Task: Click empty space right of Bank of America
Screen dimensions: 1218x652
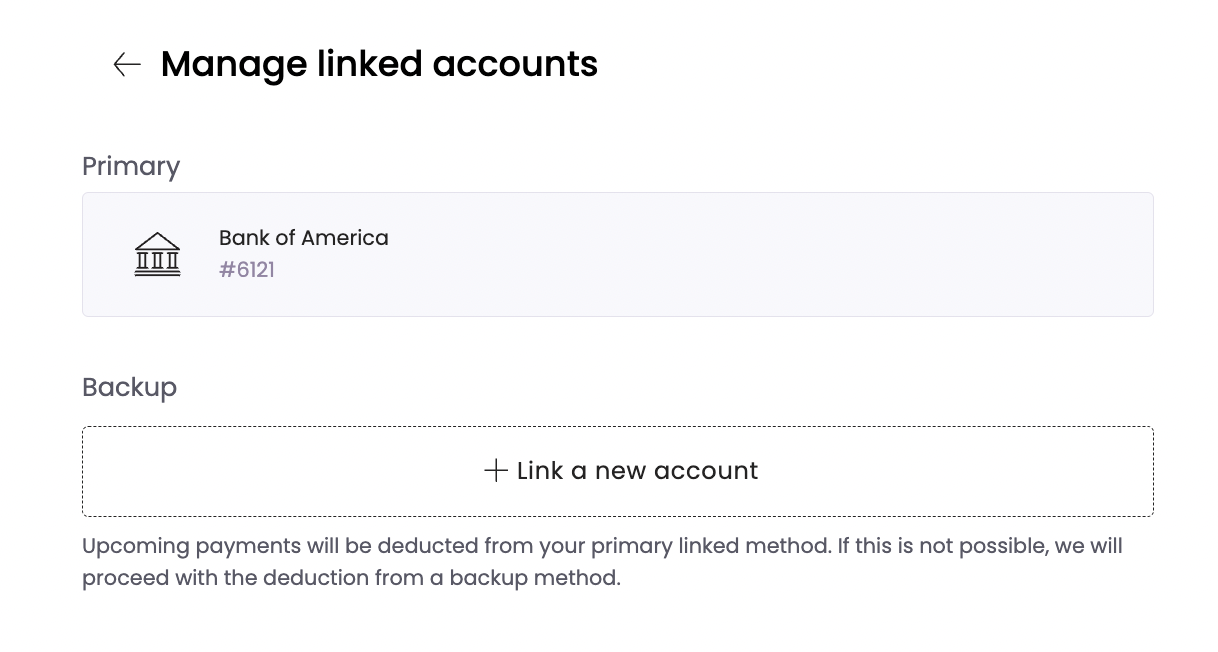Action: (x=770, y=255)
